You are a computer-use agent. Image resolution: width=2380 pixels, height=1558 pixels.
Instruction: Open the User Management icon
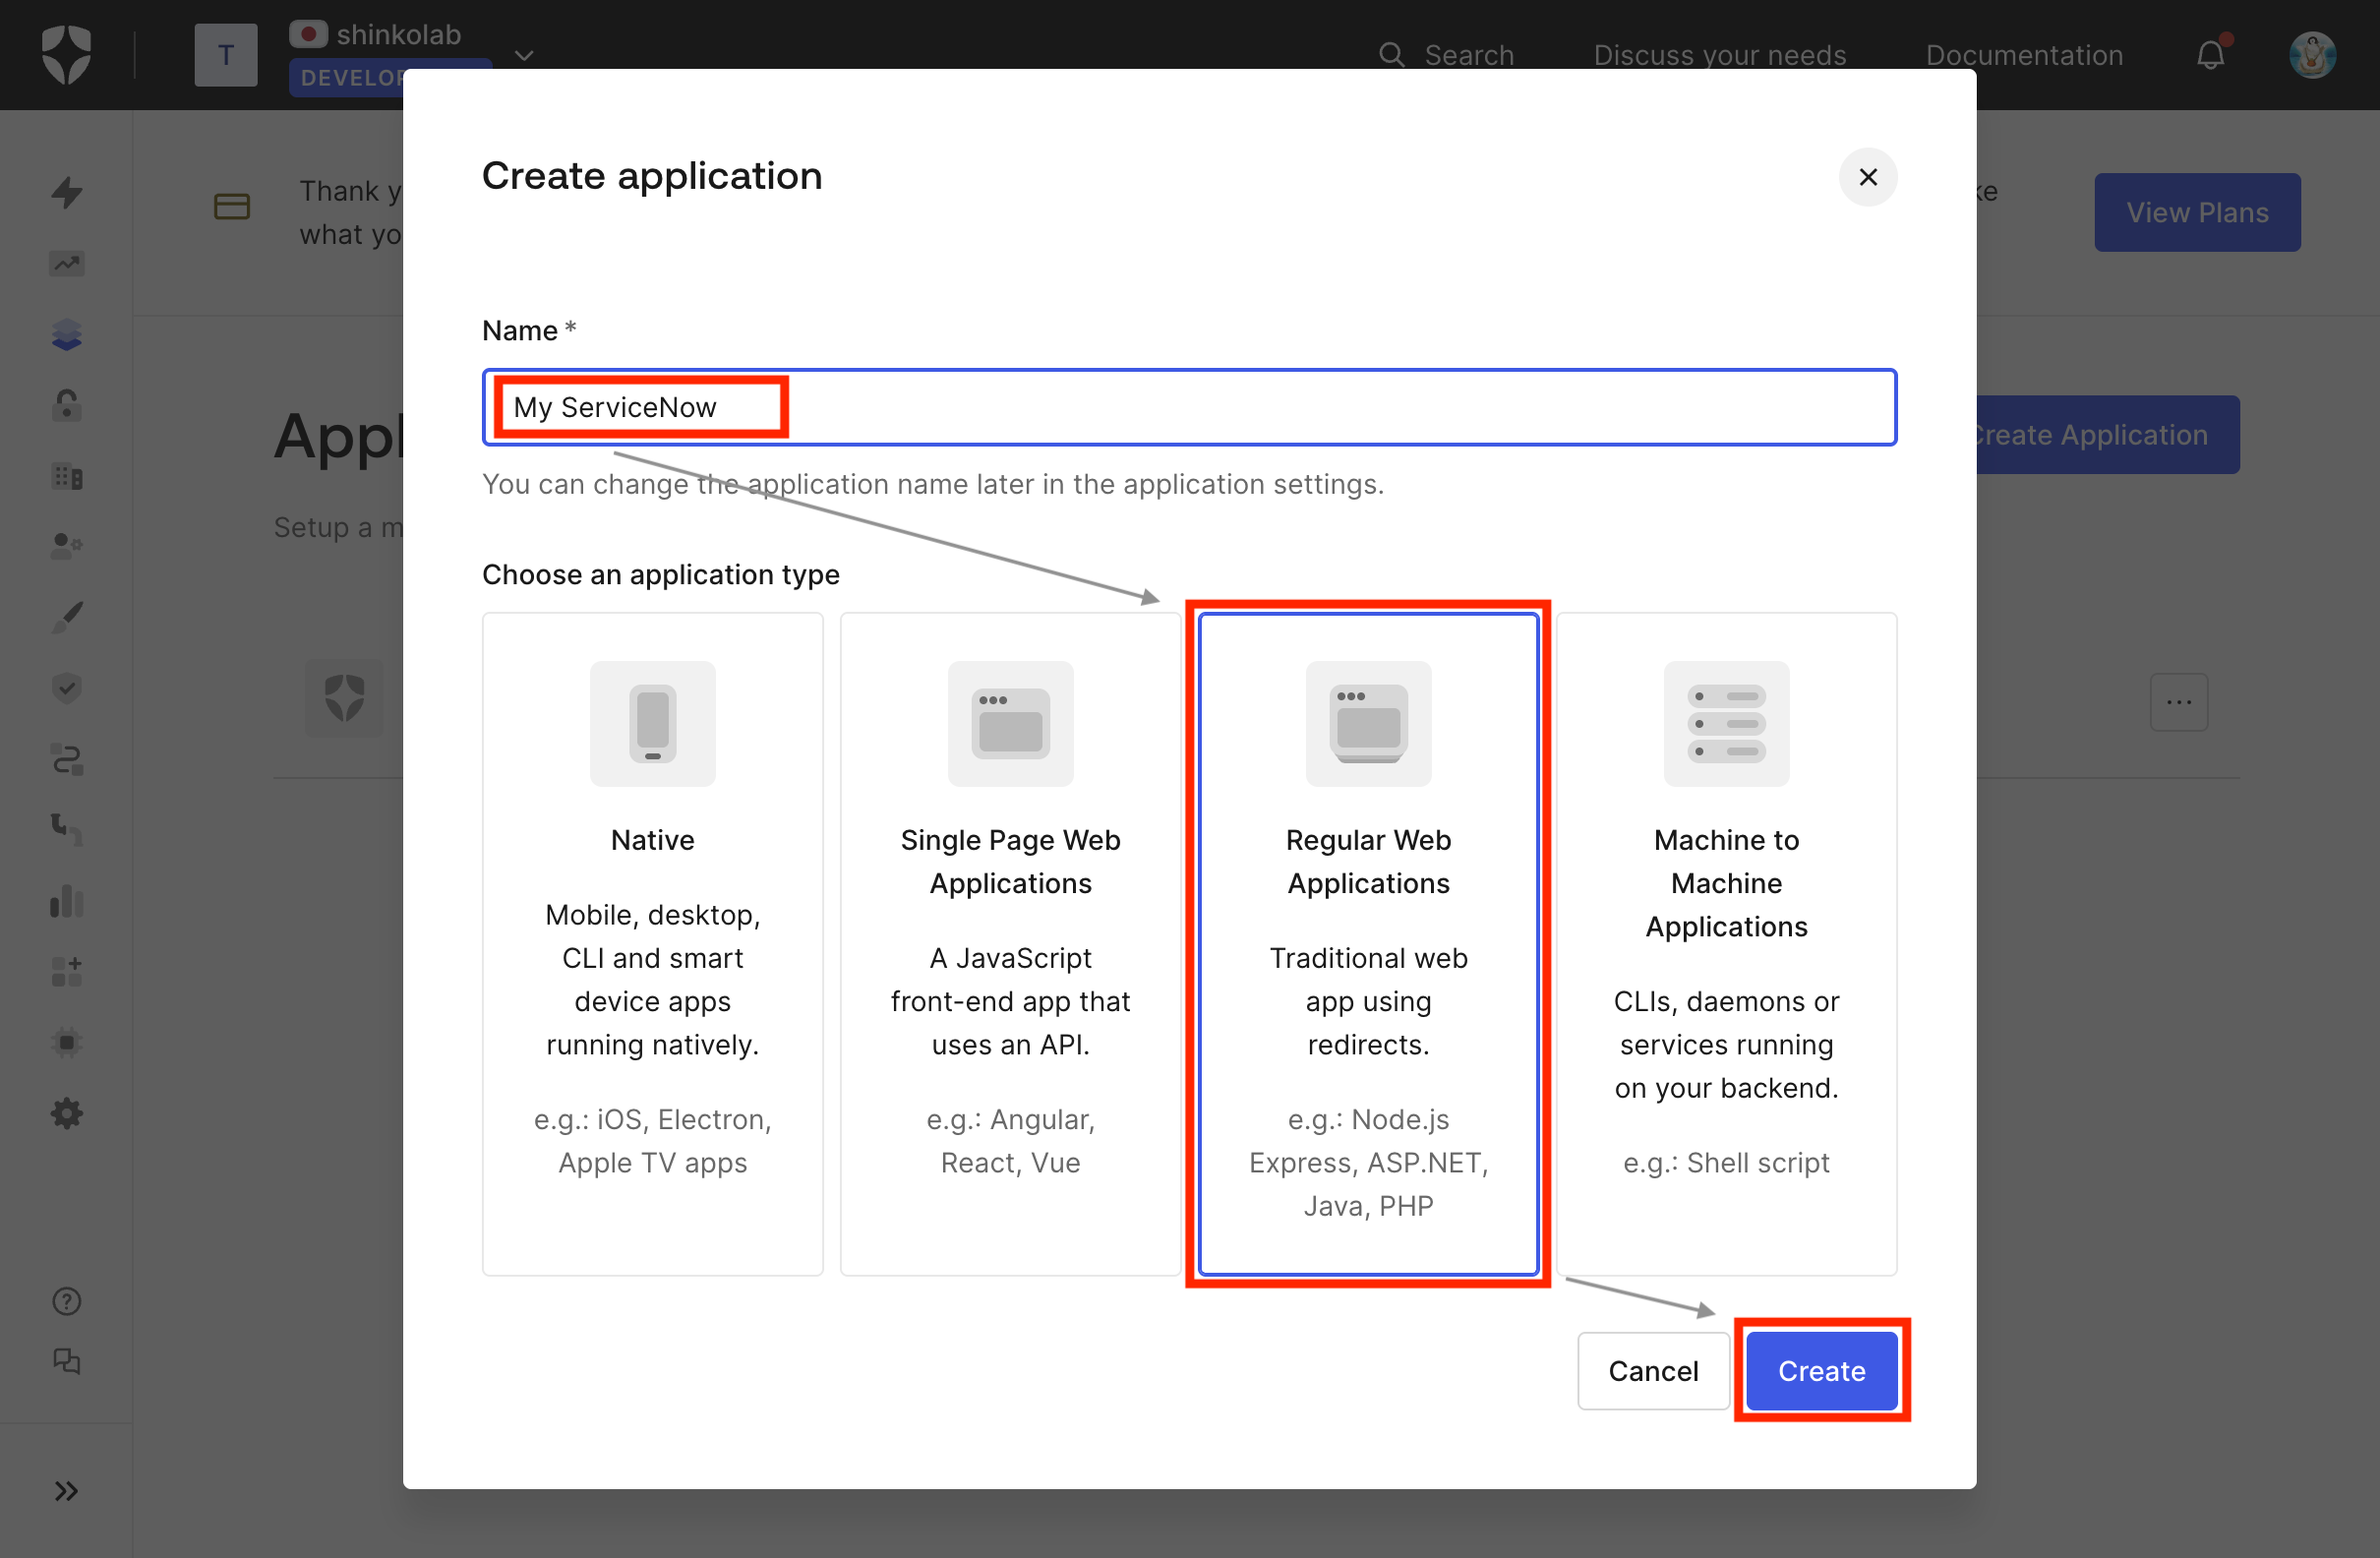(x=66, y=545)
